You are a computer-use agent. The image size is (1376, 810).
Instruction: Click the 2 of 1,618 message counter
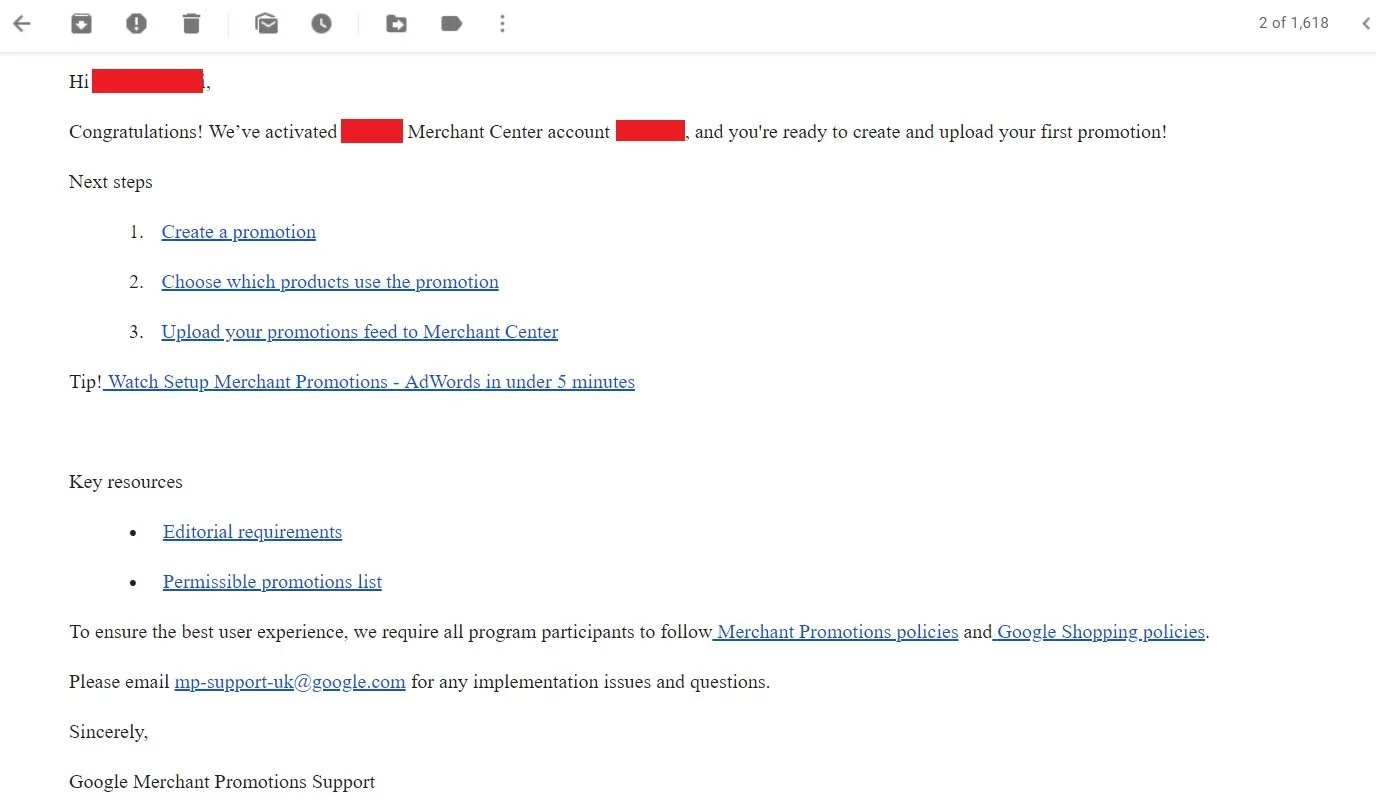[1293, 23]
